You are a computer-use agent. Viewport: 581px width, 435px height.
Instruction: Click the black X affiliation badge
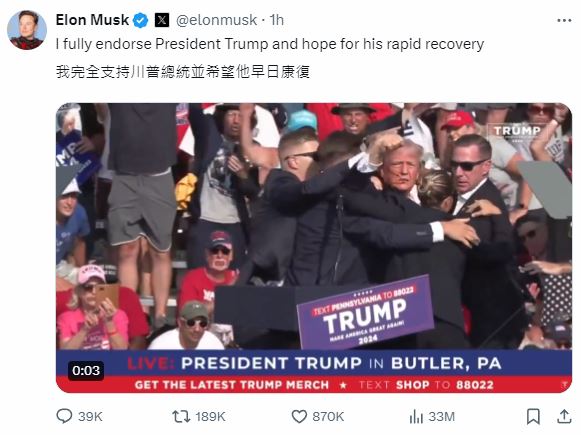point(162,20)
